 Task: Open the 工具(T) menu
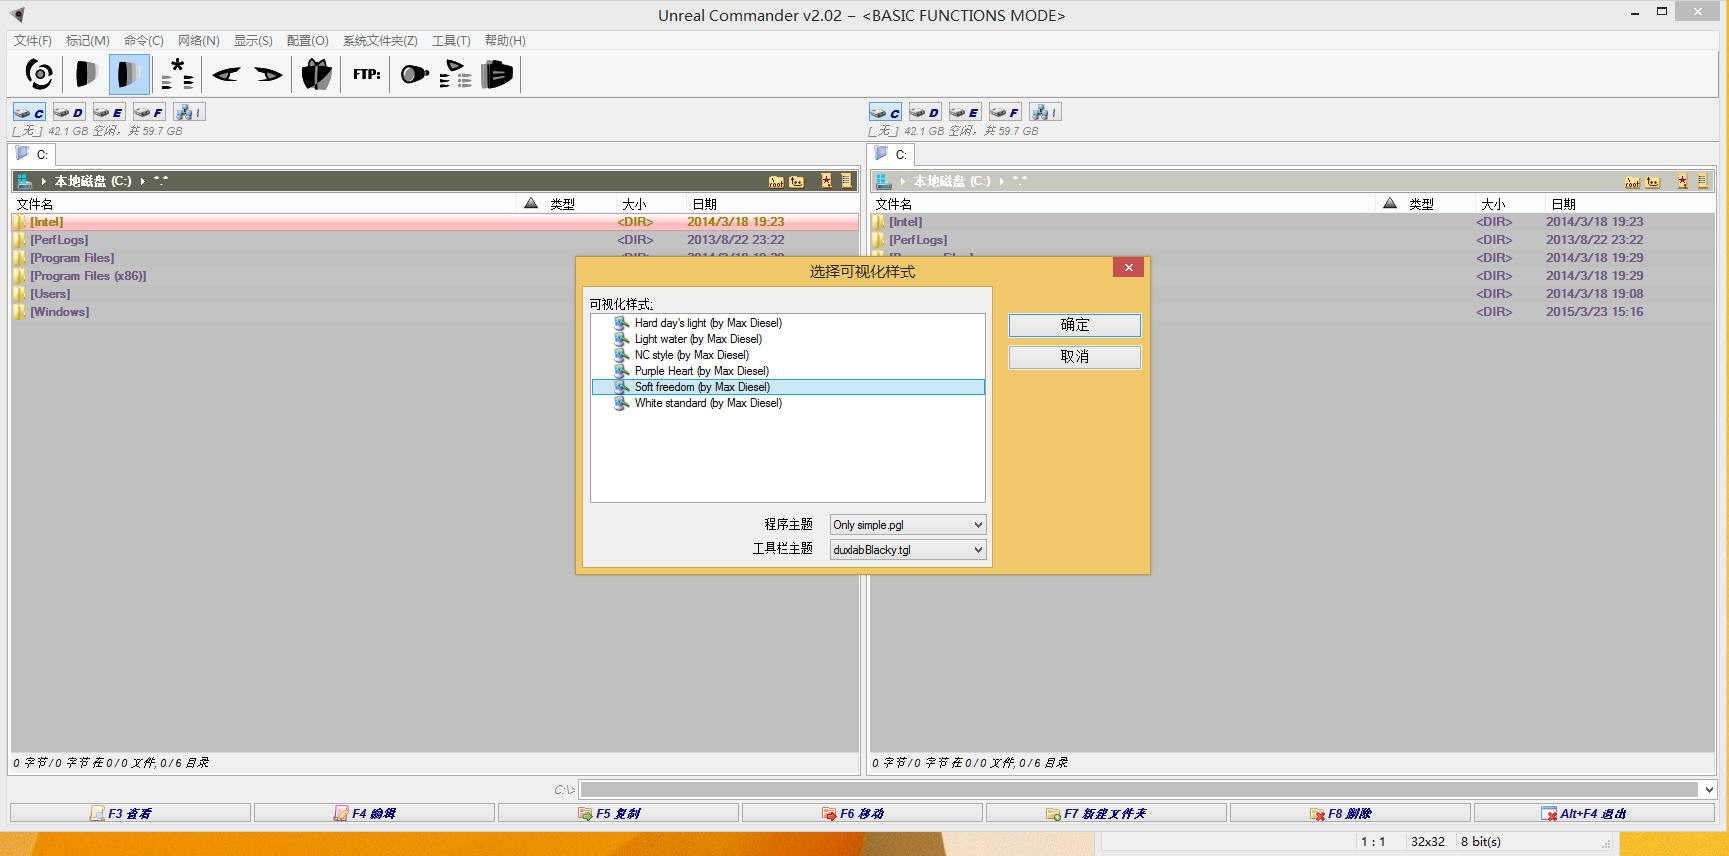click(x=451, y=41)
